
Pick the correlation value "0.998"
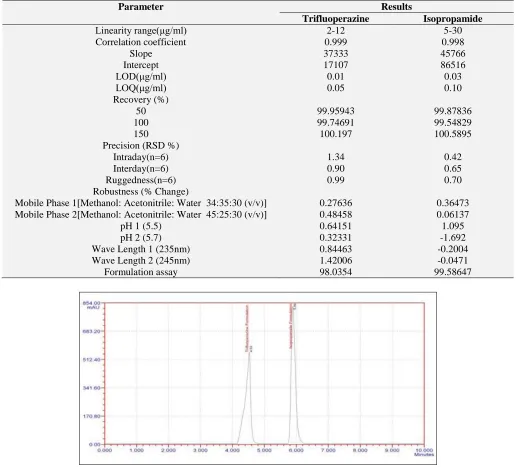(x=453, y=42)
